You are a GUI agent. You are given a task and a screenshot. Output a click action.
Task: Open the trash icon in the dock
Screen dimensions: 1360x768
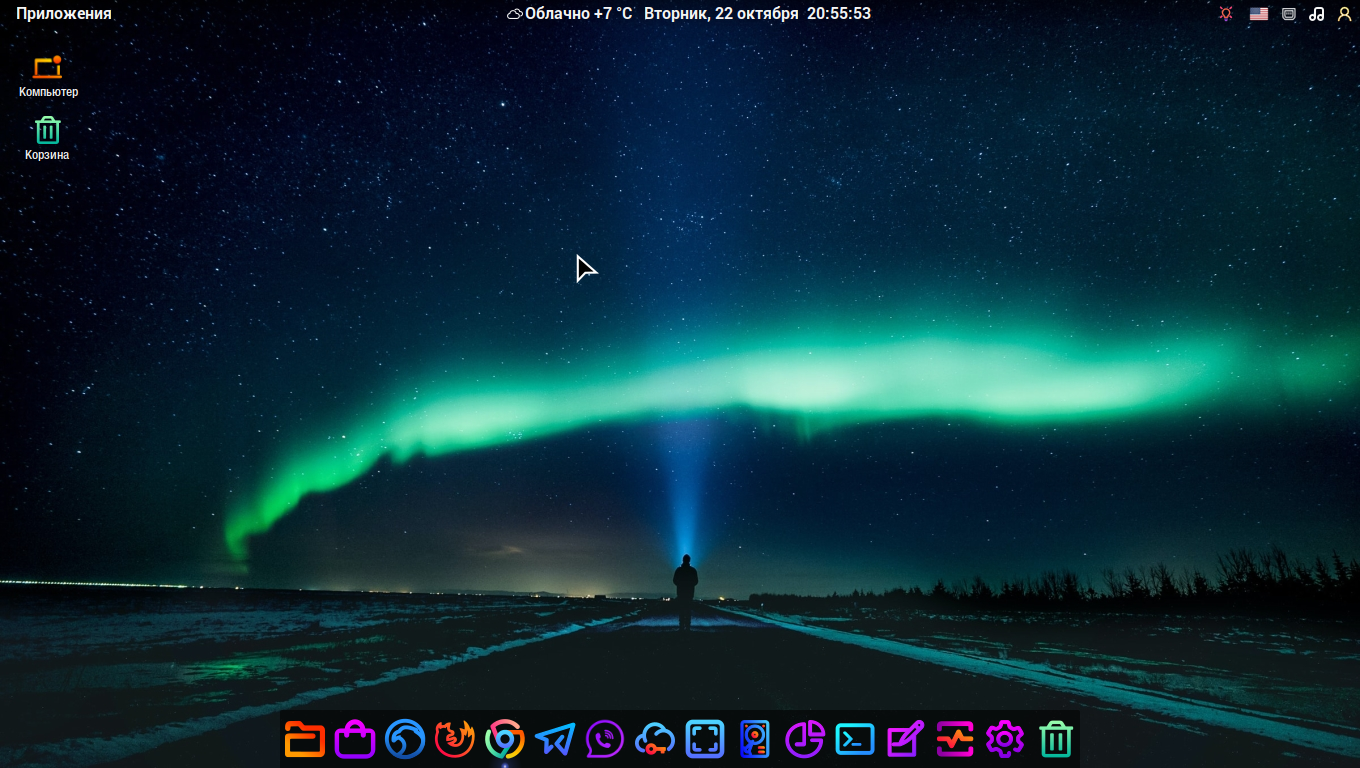[1055, 739]
